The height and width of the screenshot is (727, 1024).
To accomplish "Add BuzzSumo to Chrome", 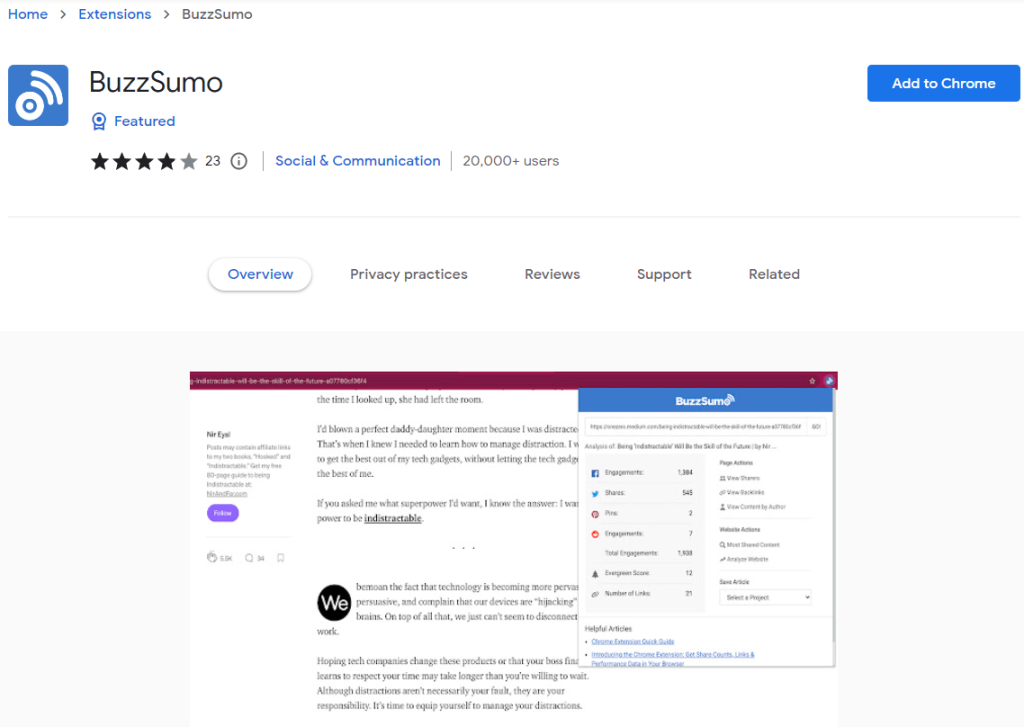I will tap(943, 83).
